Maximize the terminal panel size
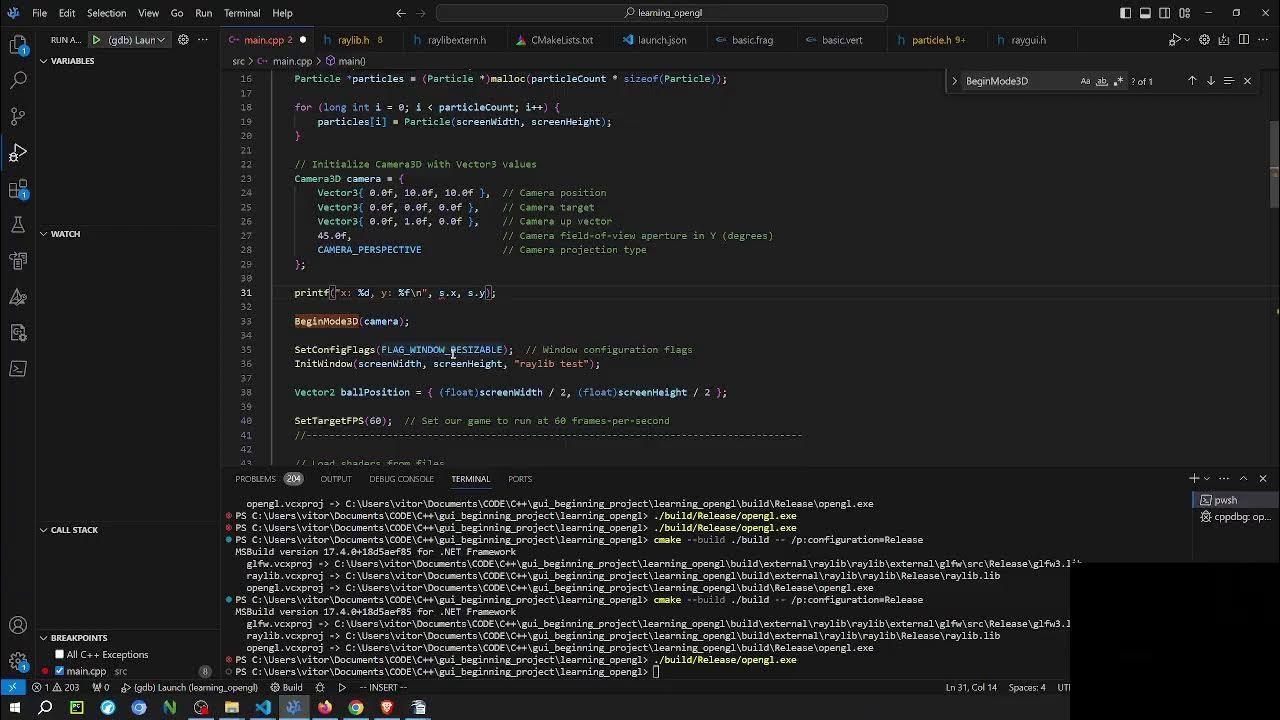This screenshot has width=1280, height=720. [1243, 478]
